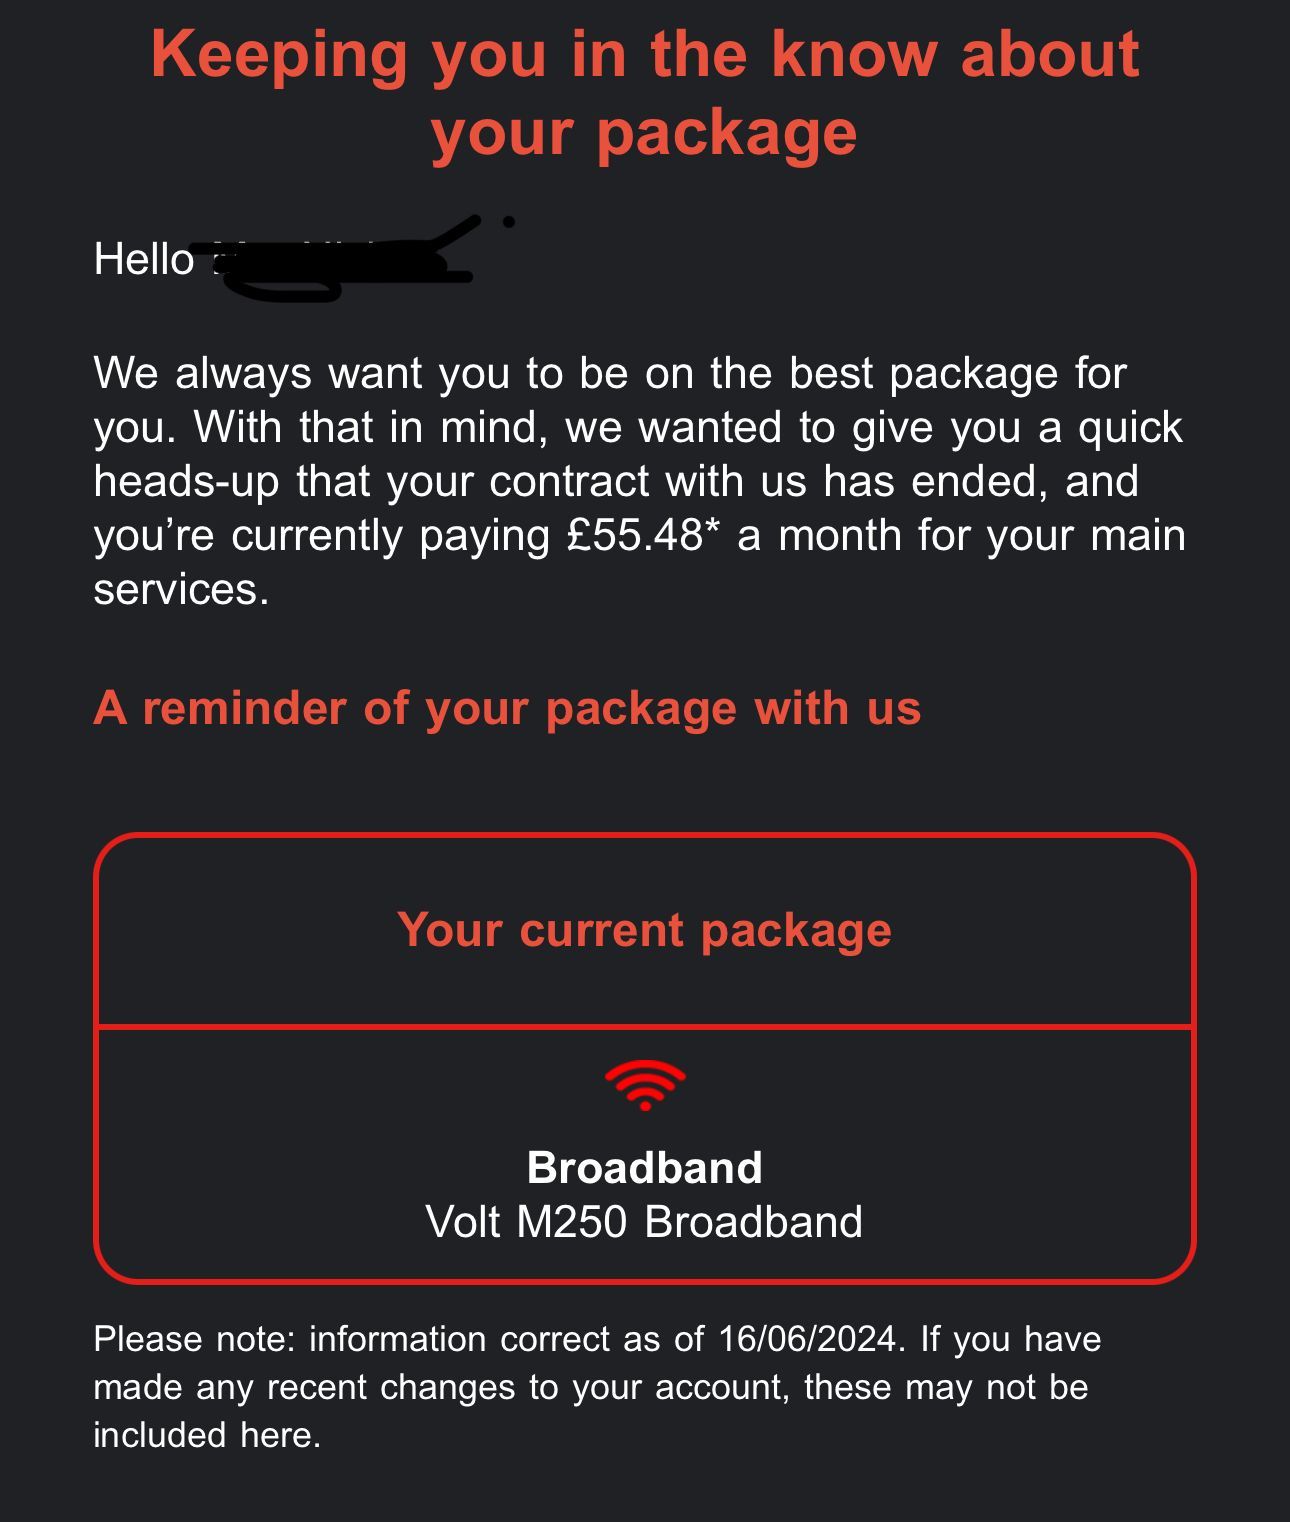Screen dimensions: 1290x1522
Task: Click the 16/06/2024 date in the note
Action: (806, 1339)
